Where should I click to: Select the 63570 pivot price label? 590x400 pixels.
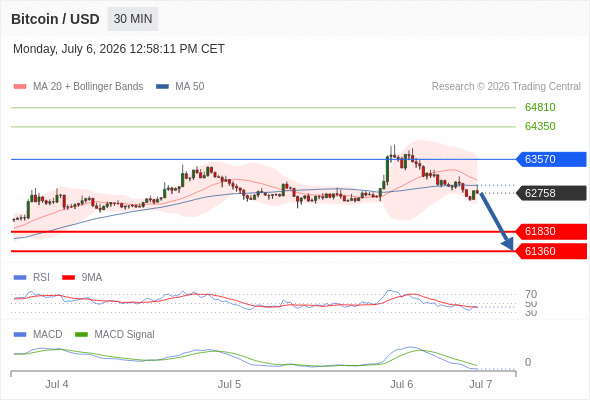pos(551,159)
